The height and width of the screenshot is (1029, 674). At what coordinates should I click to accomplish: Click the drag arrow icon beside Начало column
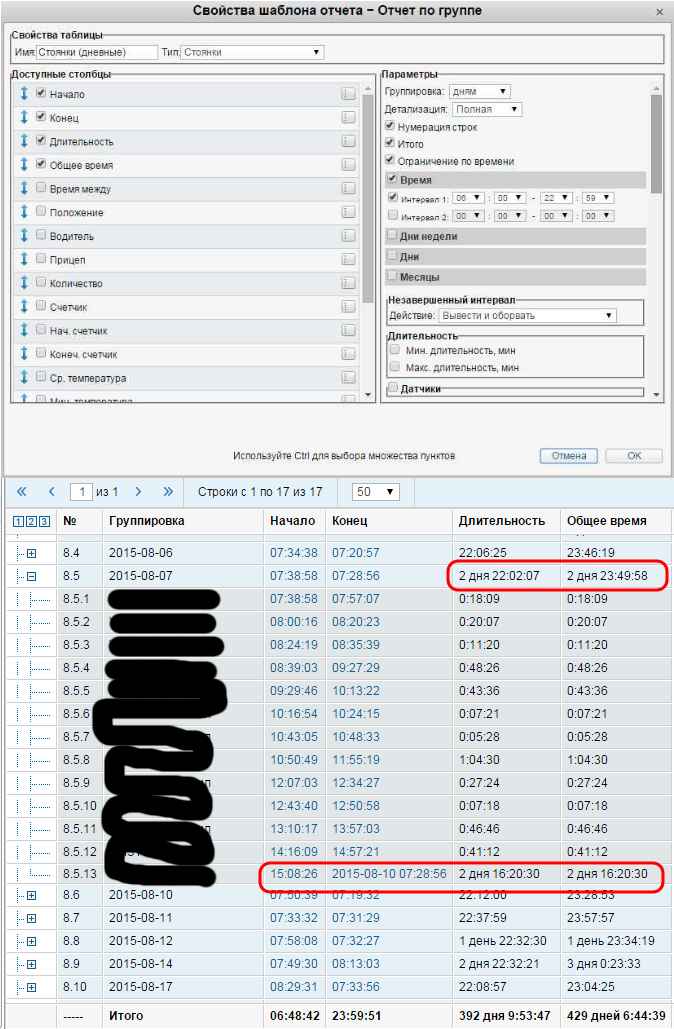point(24,94)
